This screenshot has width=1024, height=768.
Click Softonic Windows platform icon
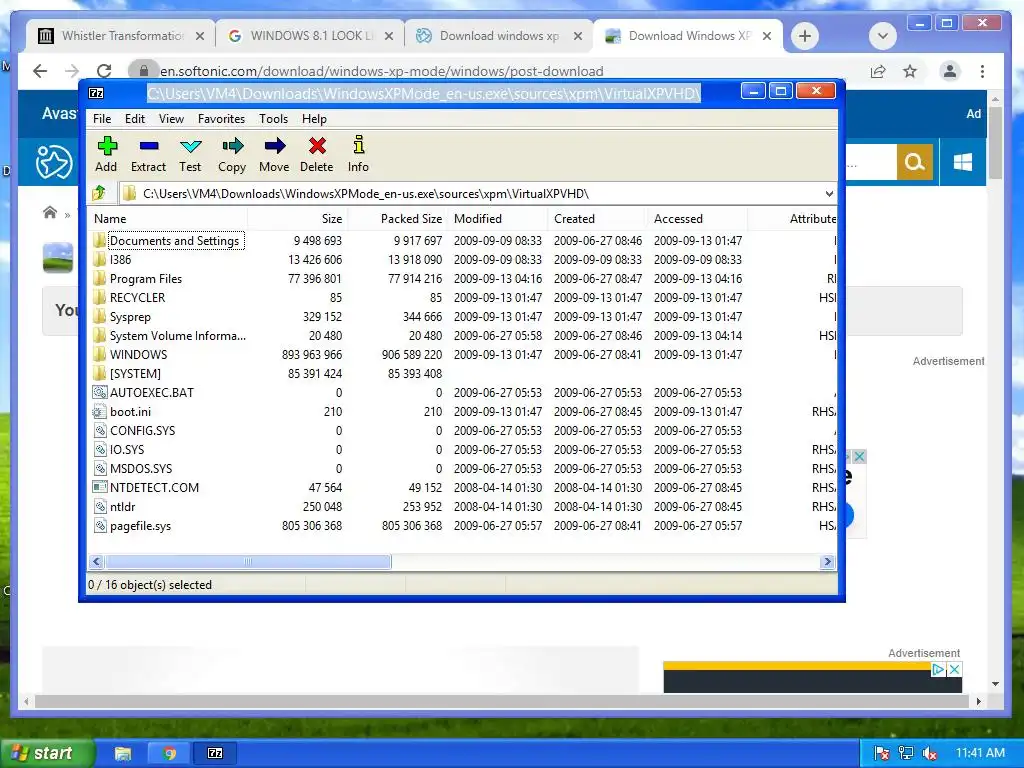coord(963,162)
